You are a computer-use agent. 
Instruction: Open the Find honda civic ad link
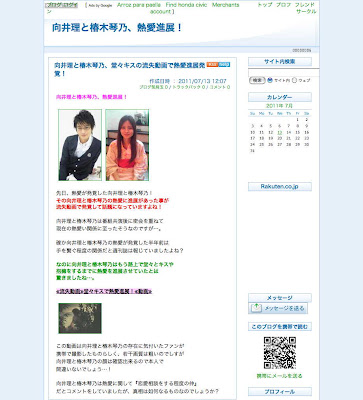(x=186, y=5)
